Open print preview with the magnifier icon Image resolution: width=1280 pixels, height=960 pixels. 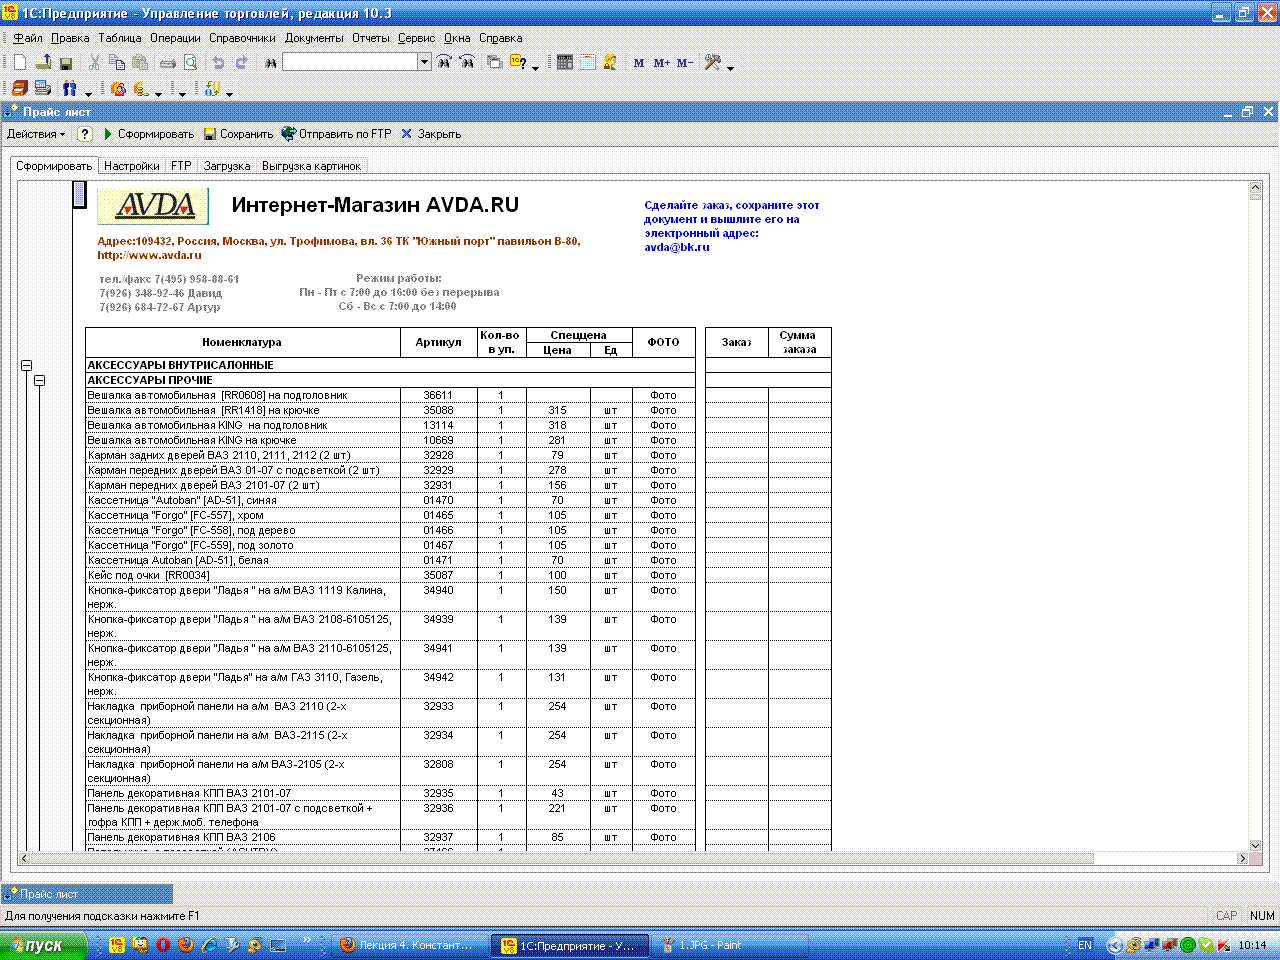tap(190, 62)
